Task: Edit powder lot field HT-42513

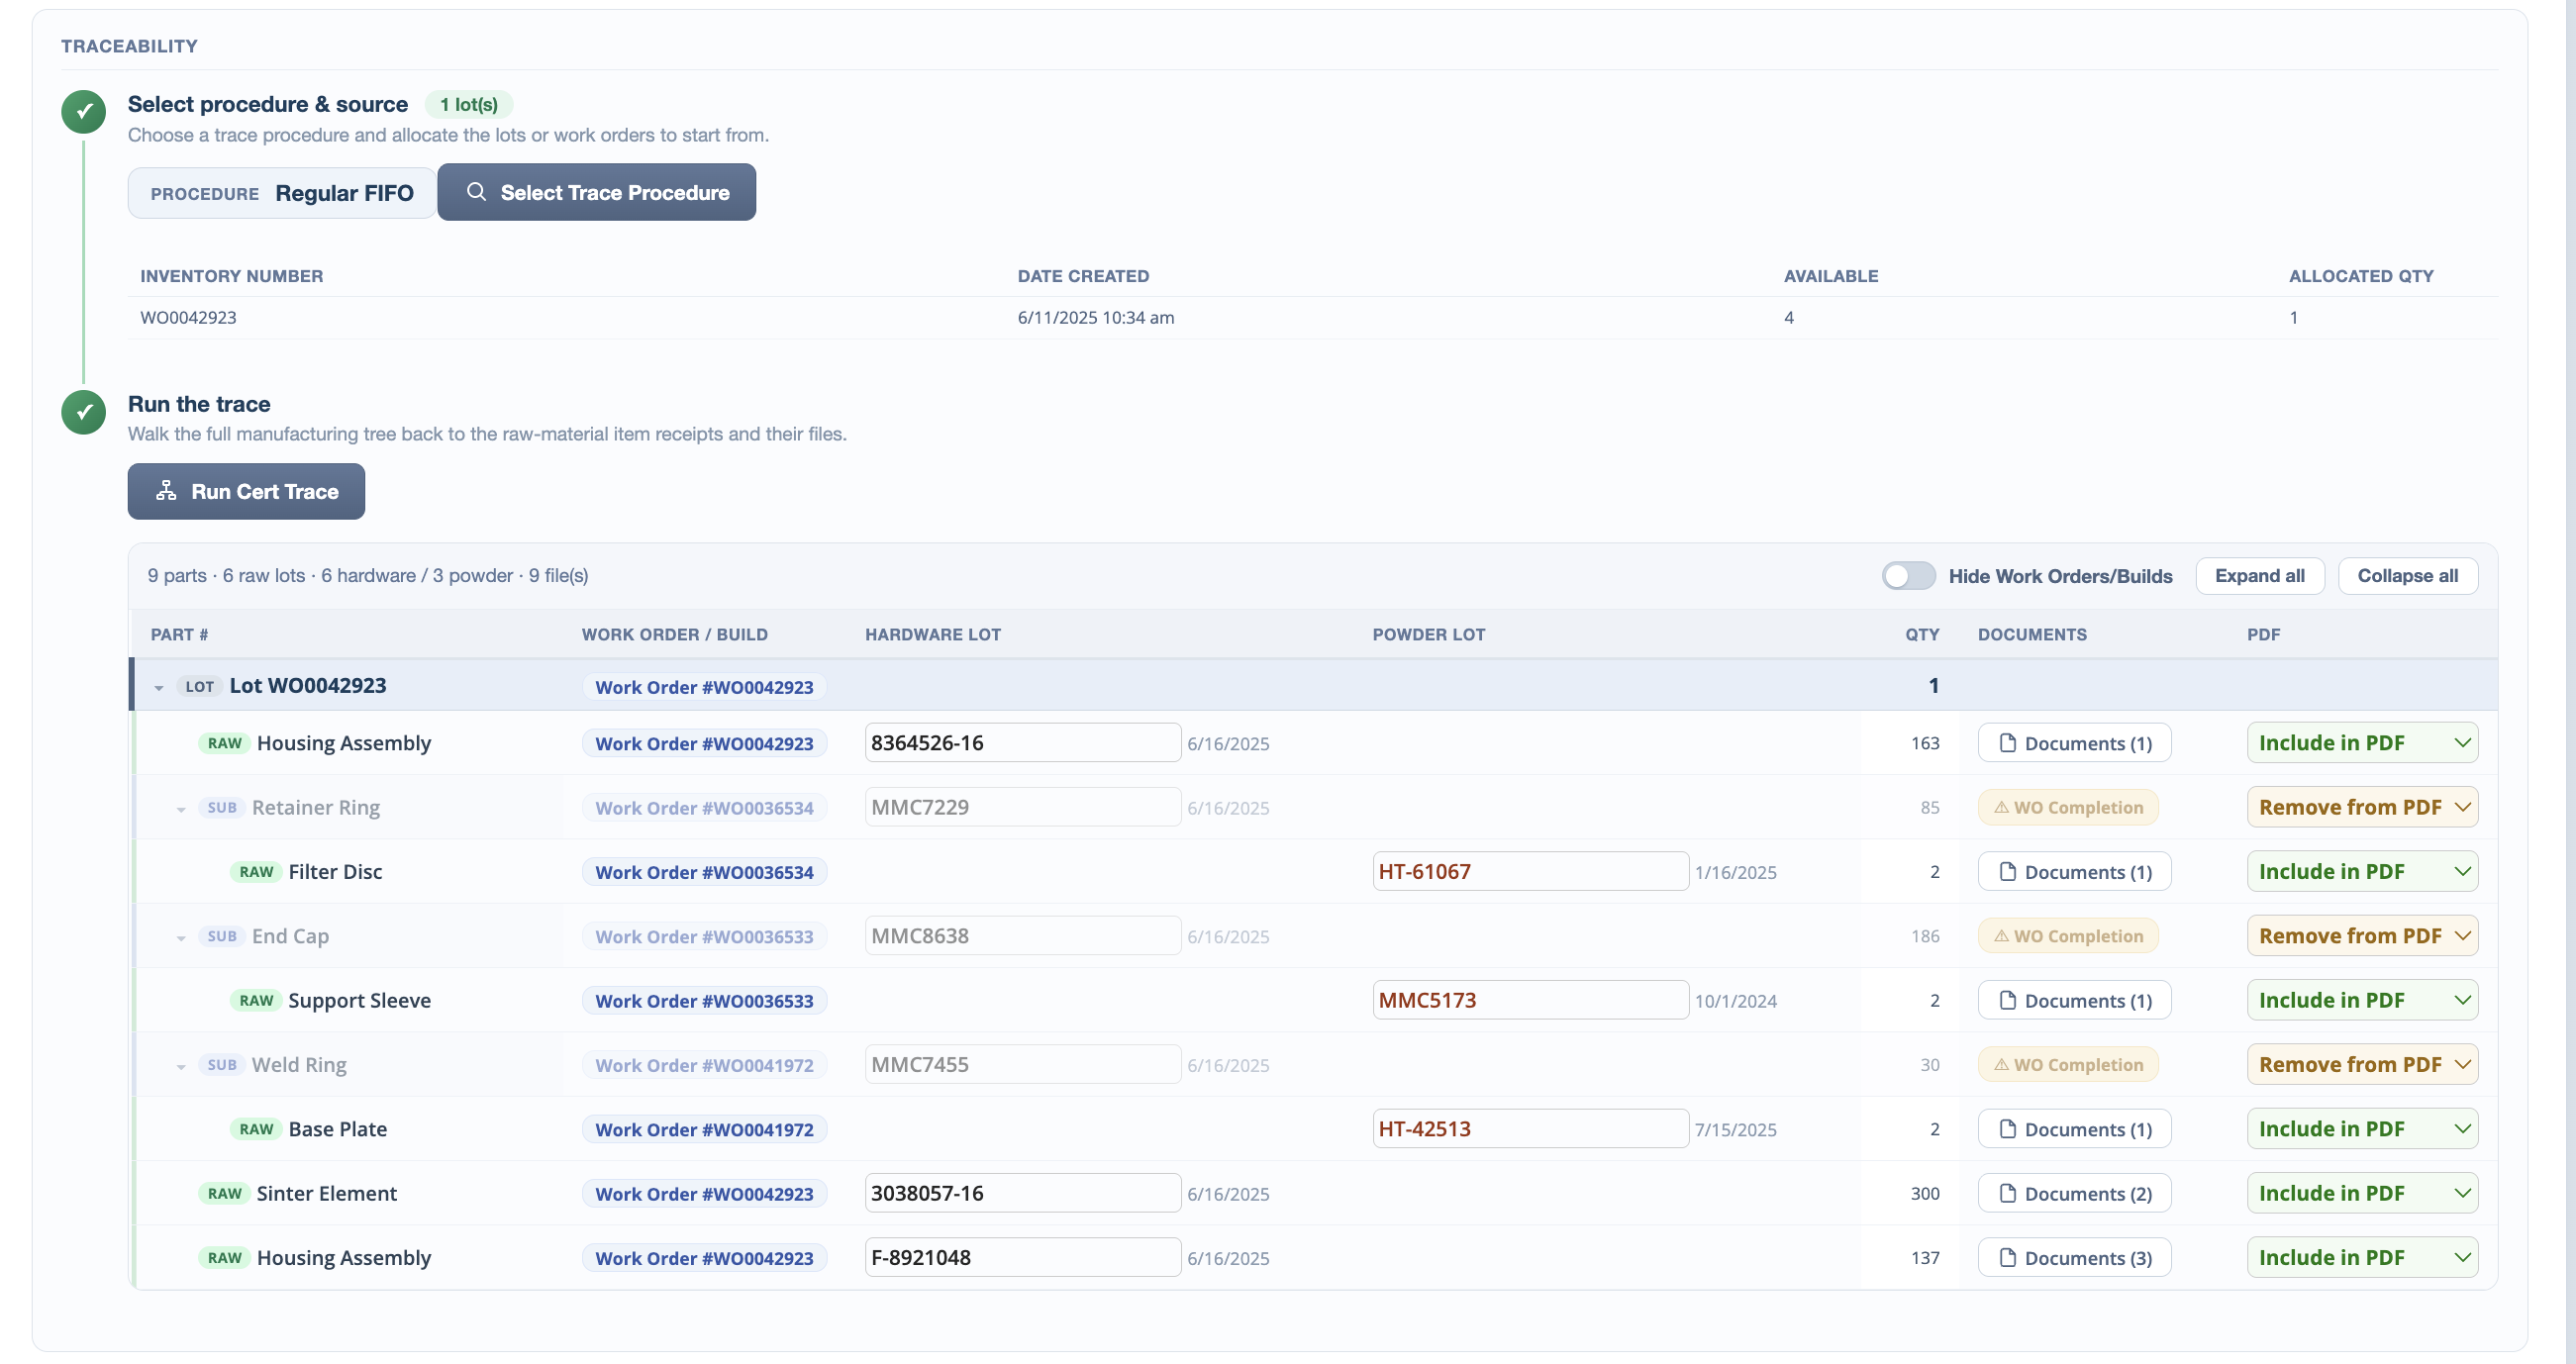Action: click(1530, 1129)
